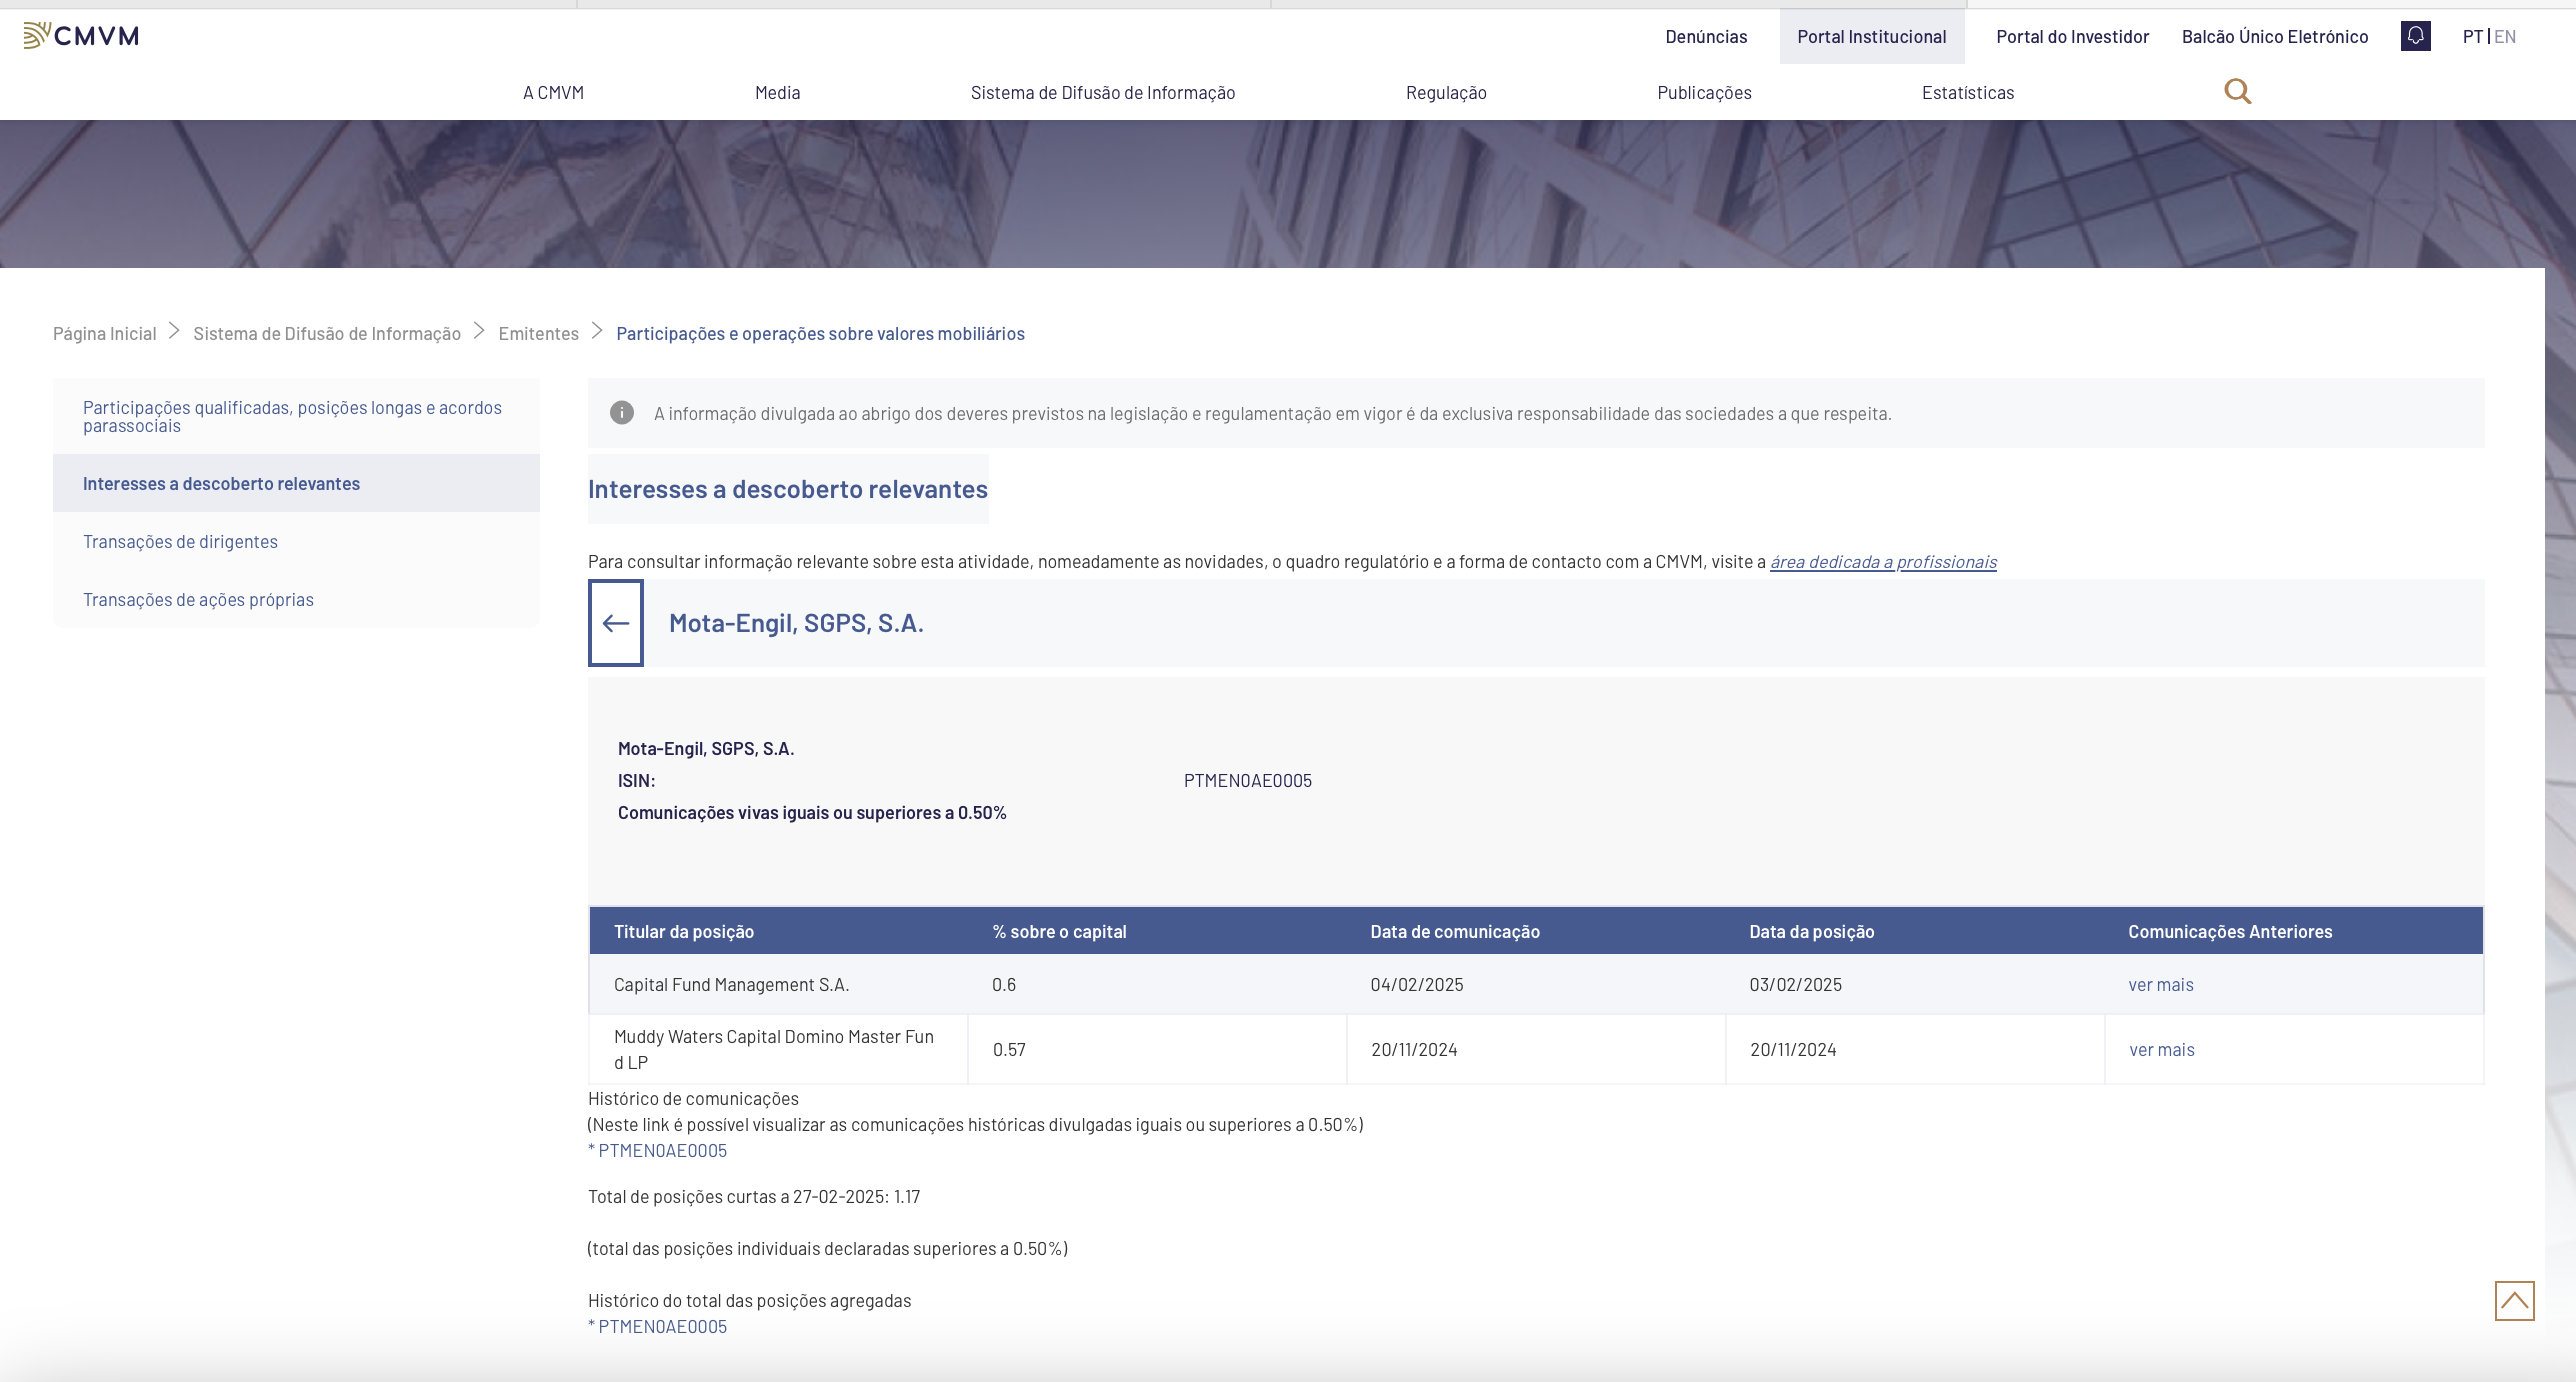Click ver mais for Muddy Waters Capital

click(2161, 1049)
